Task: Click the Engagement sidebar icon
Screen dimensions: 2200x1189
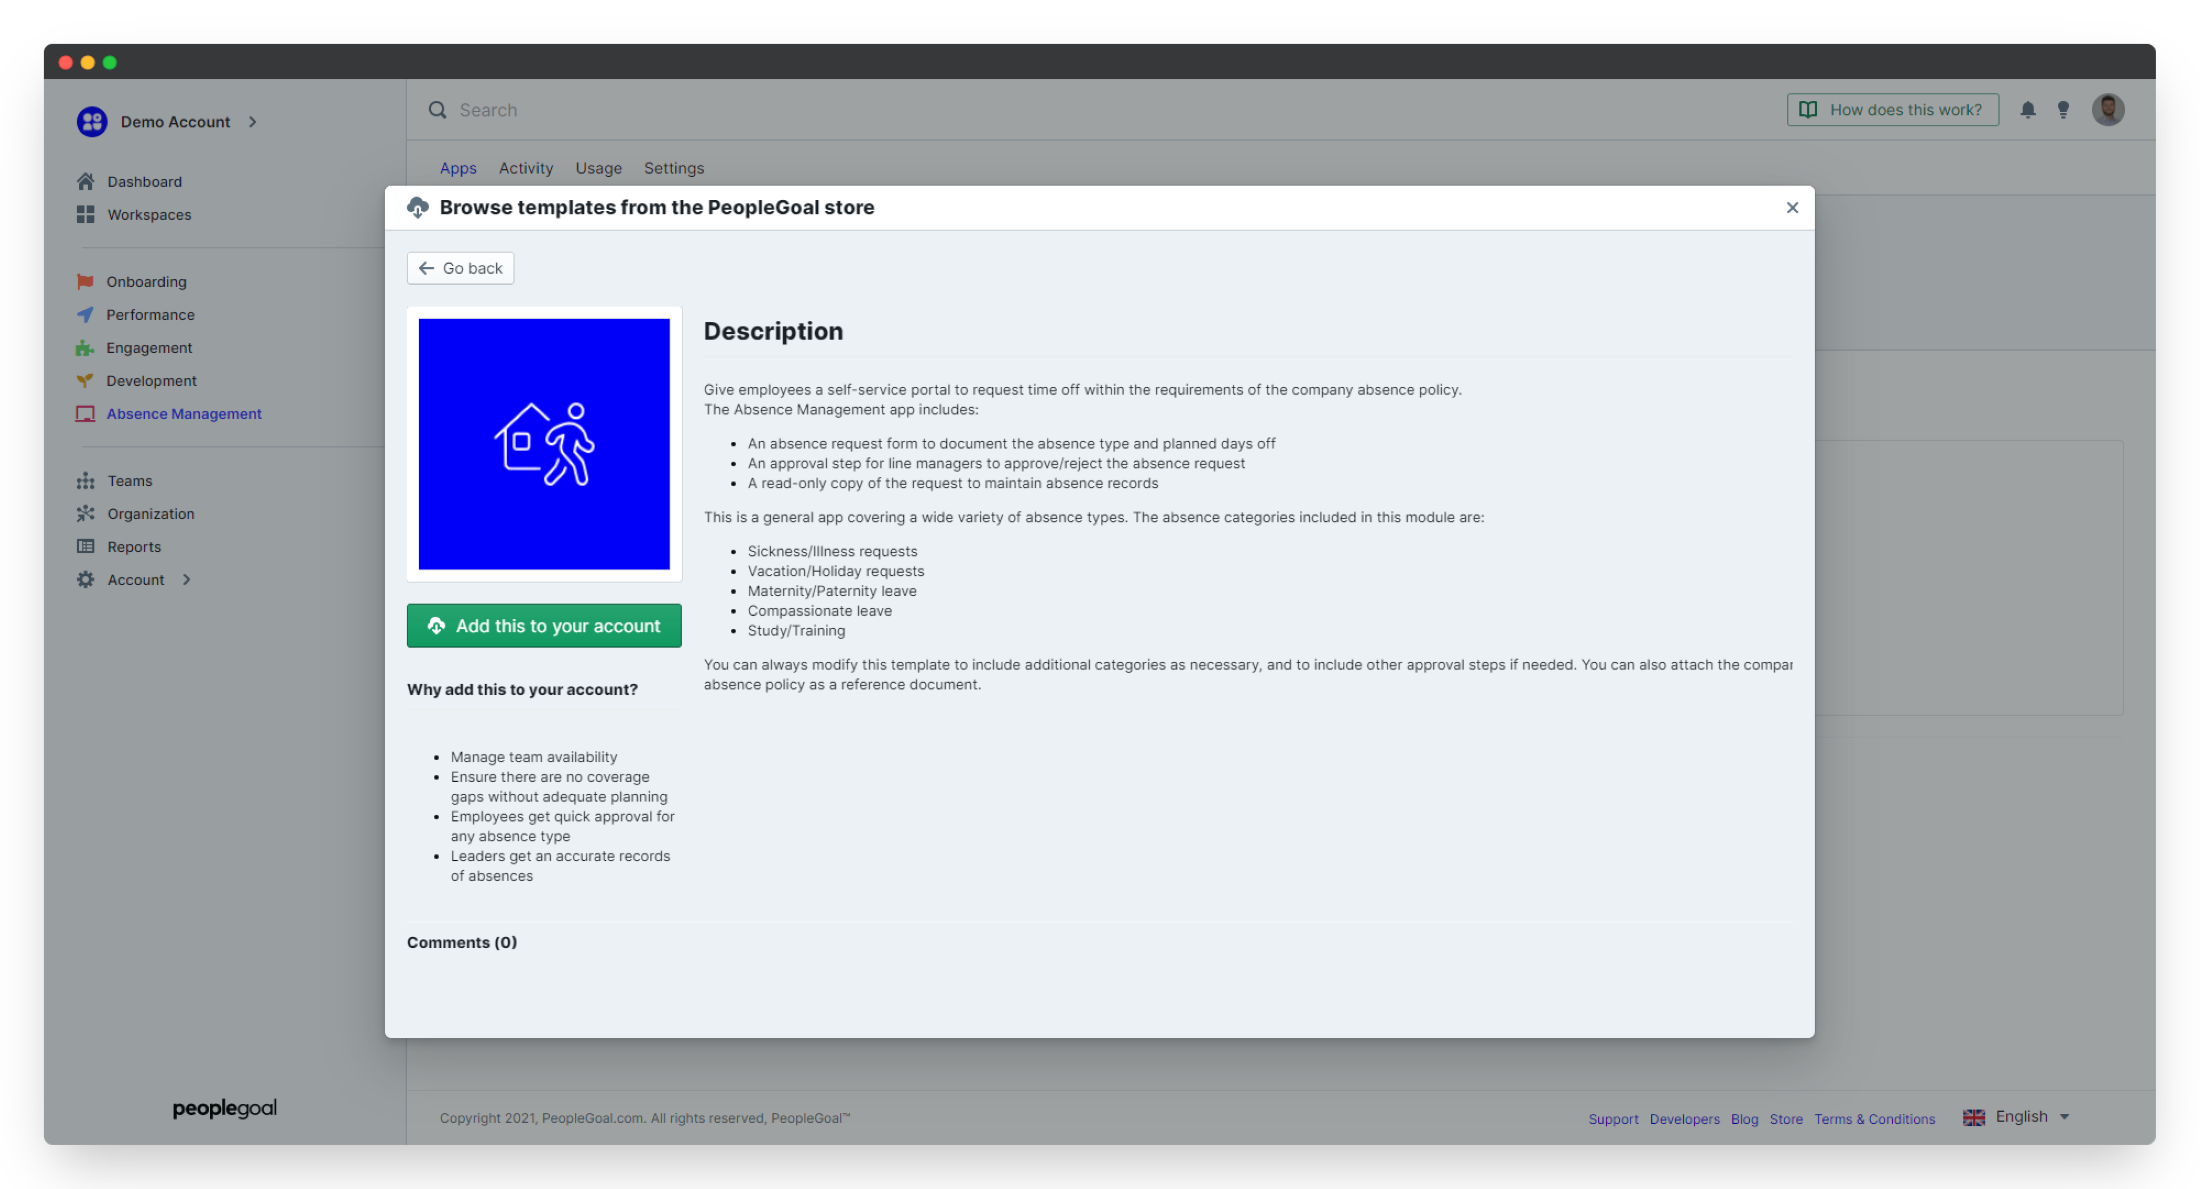Action: tap(85, 347)
